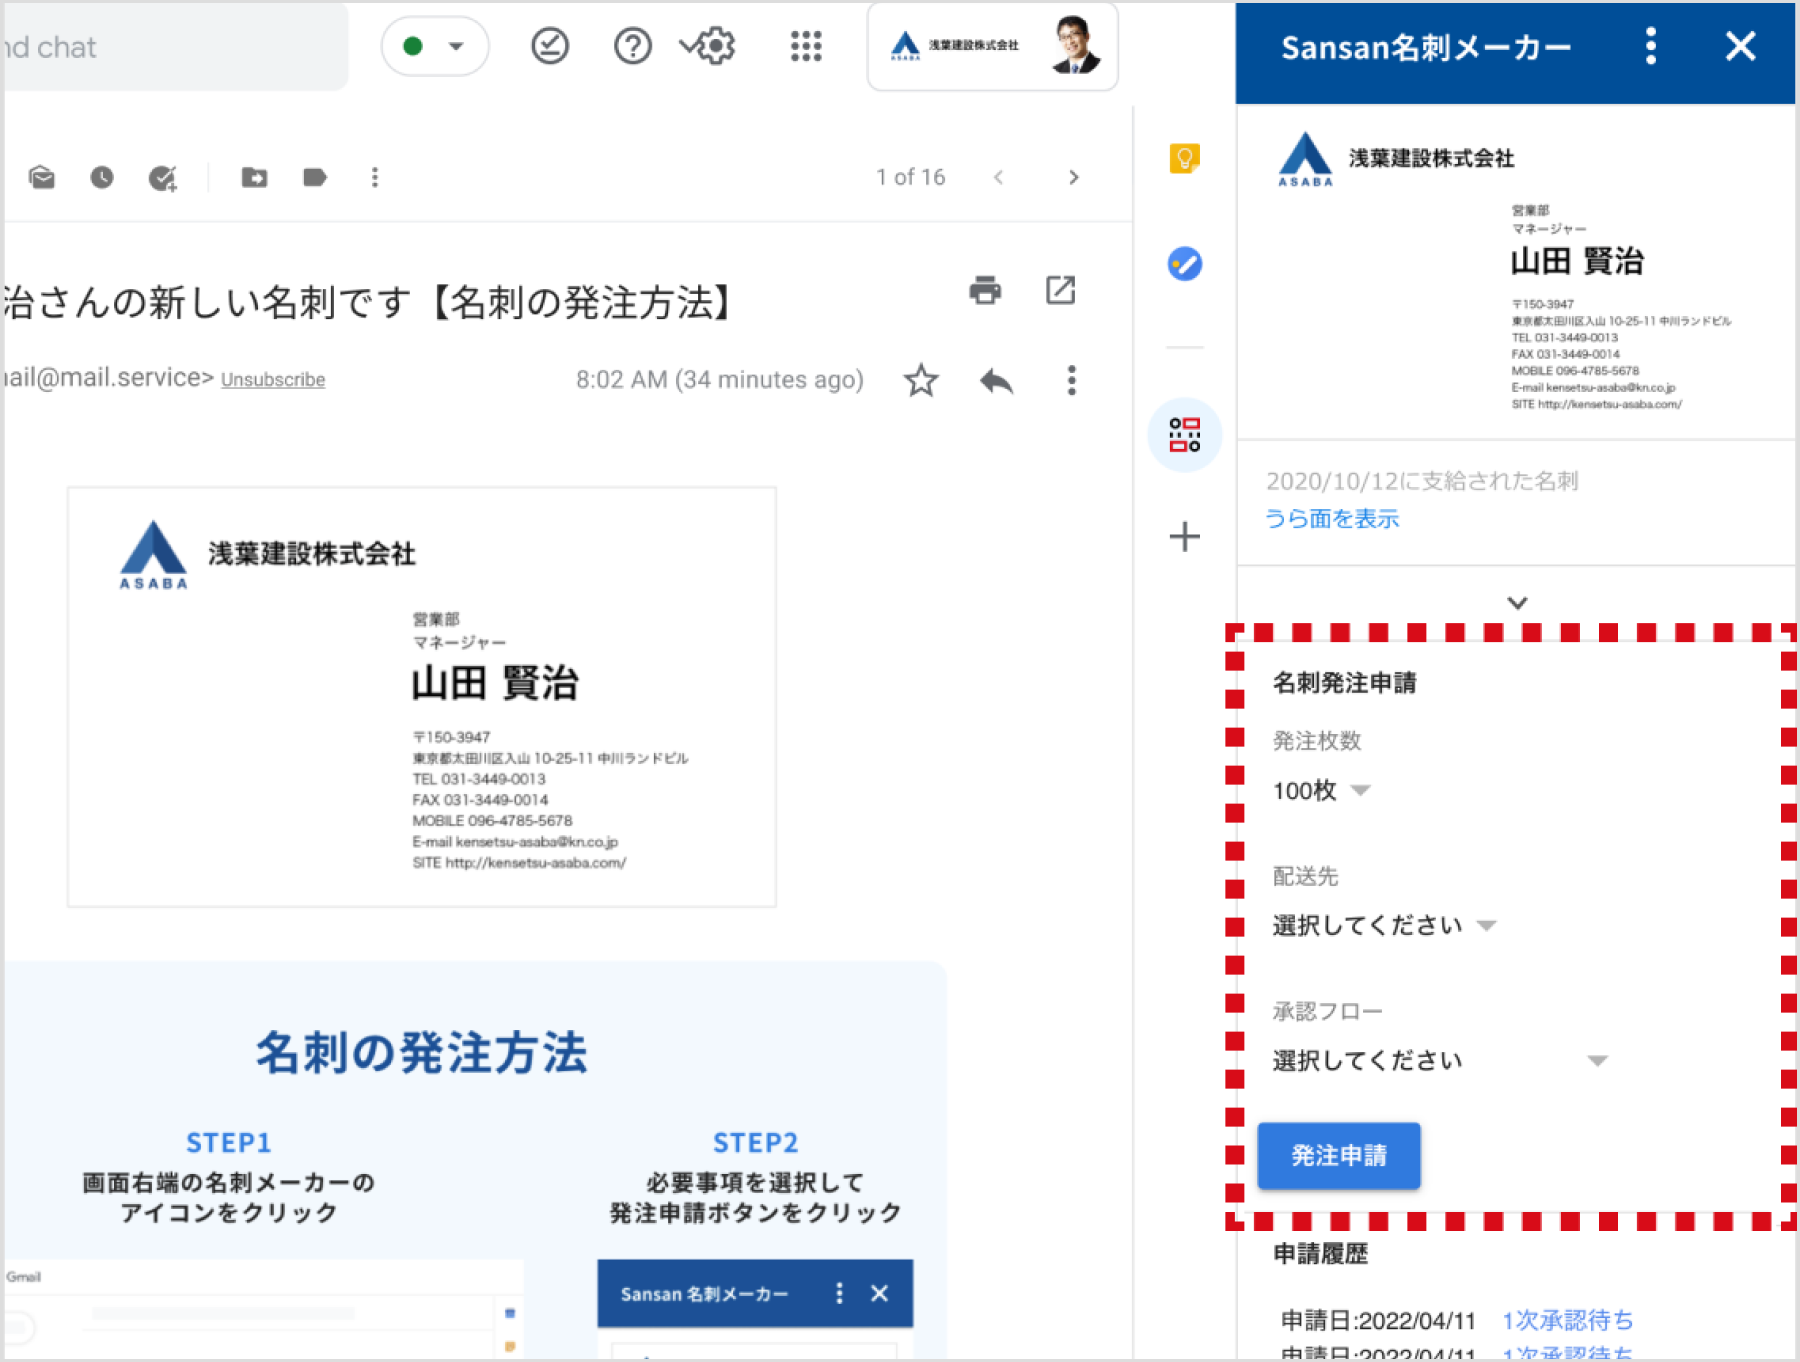
Task: Click the checkmark status circle icon
Action: point(550,46)
